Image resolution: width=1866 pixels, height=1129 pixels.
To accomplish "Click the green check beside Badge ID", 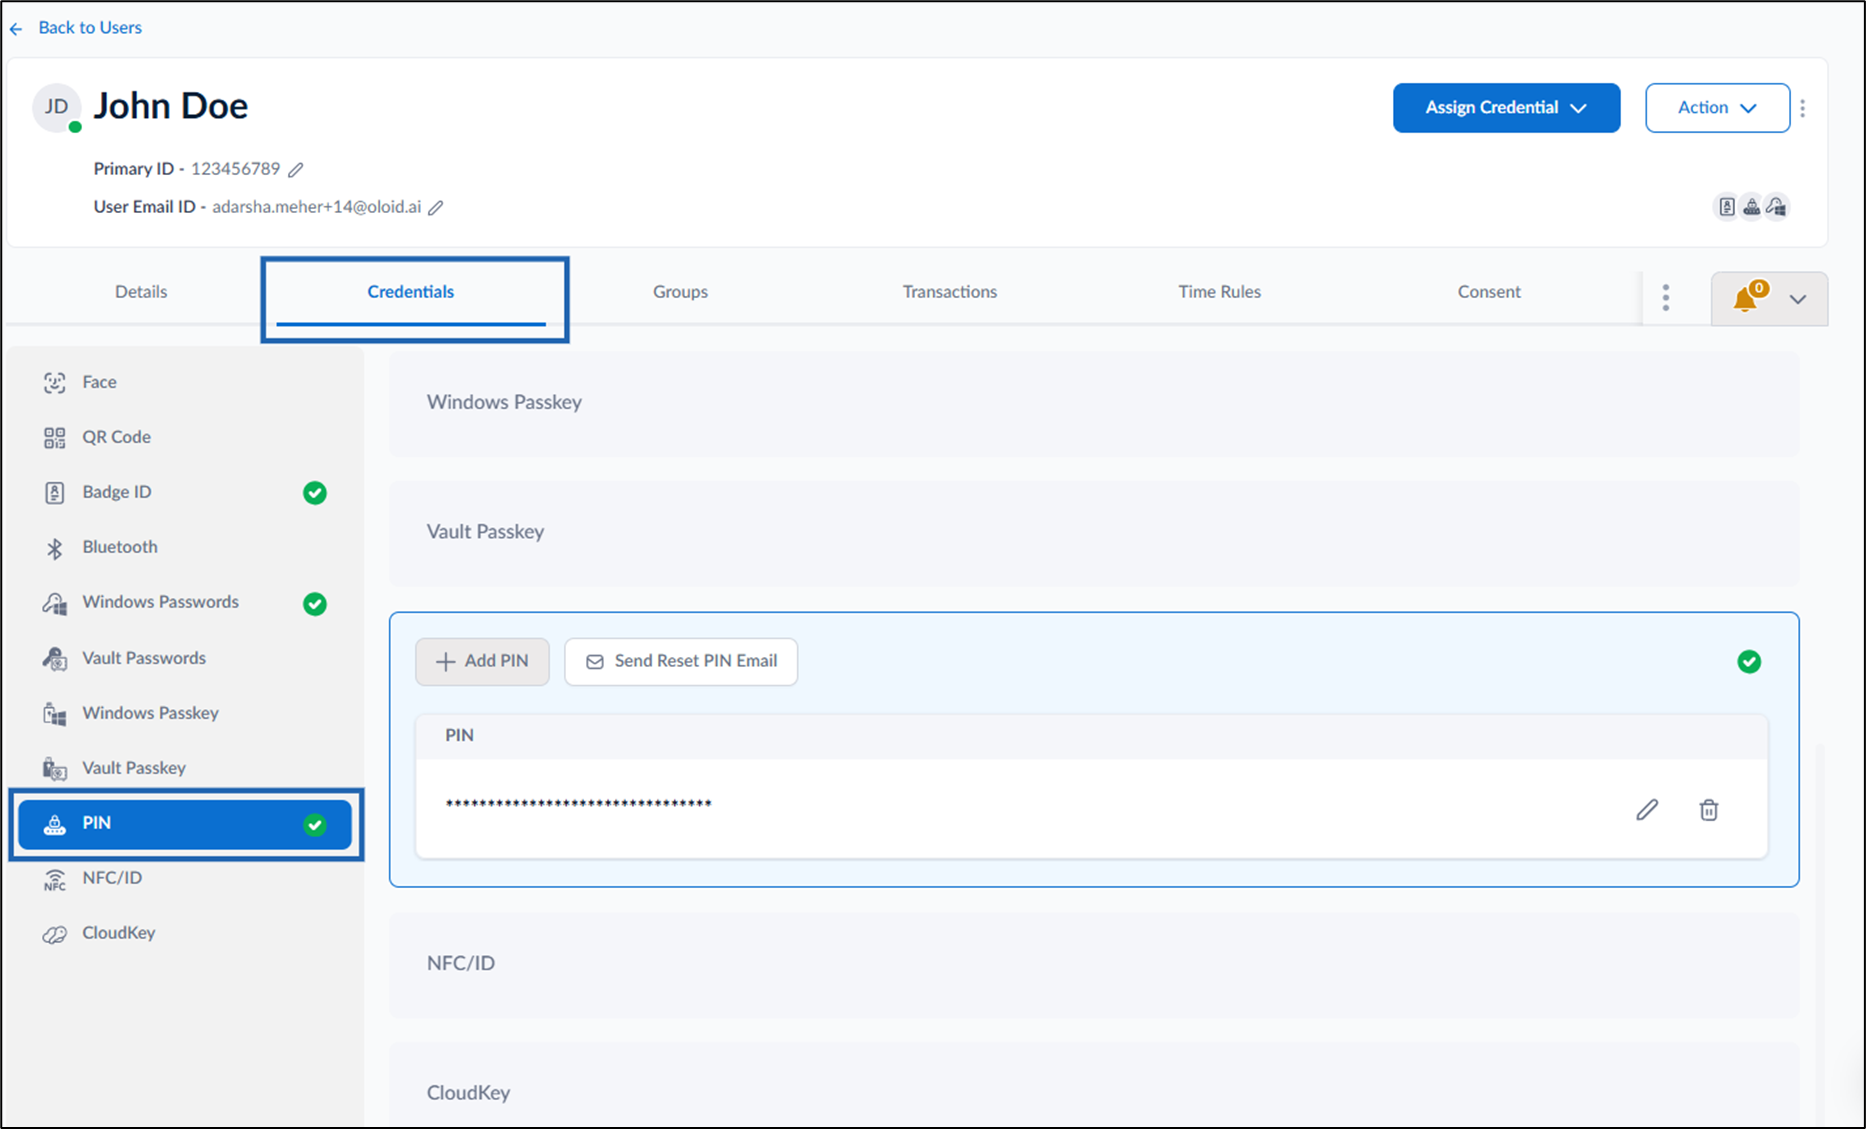I will [315, 493].
